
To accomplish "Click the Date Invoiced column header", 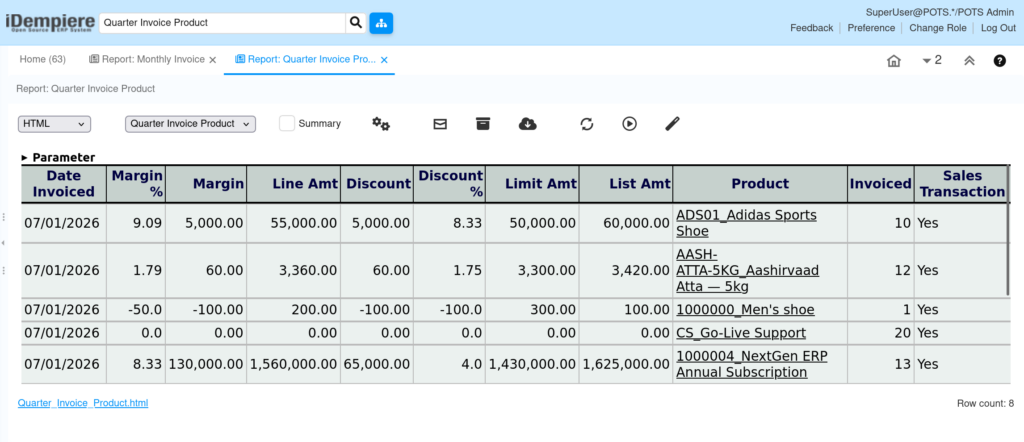I will click(x=64, y=184).
